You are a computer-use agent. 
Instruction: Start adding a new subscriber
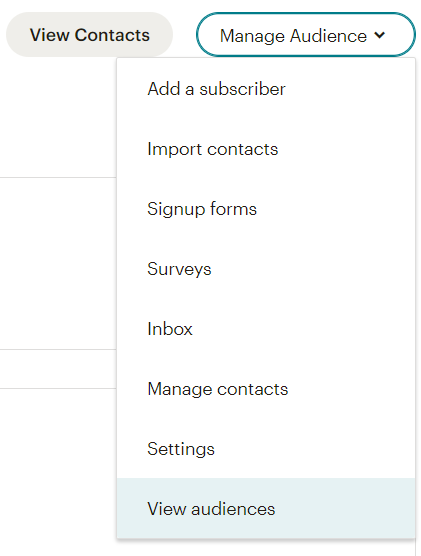coord(266,89)
